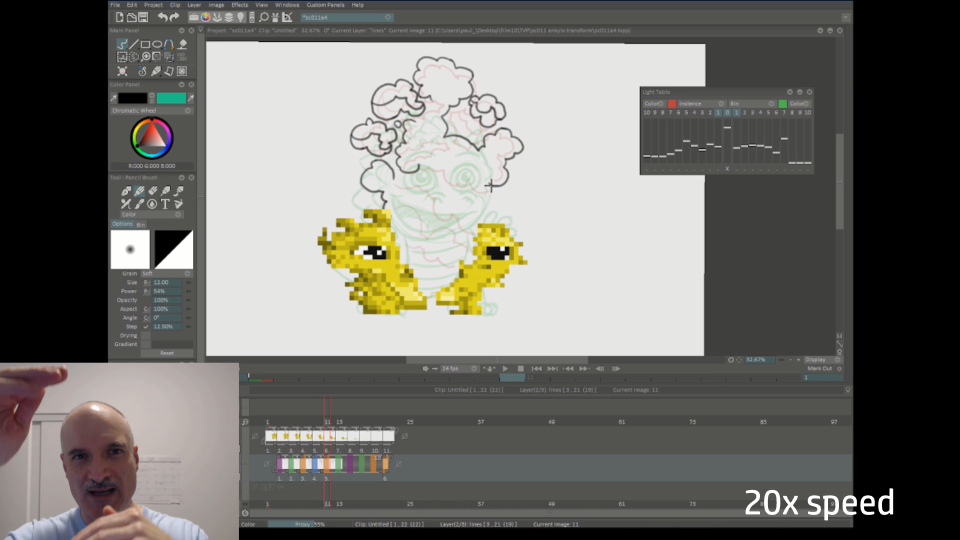Open the Grain Soft dropdown
Image resolution: width=960 pixels, height=540 pixels.
coord(167,273)
